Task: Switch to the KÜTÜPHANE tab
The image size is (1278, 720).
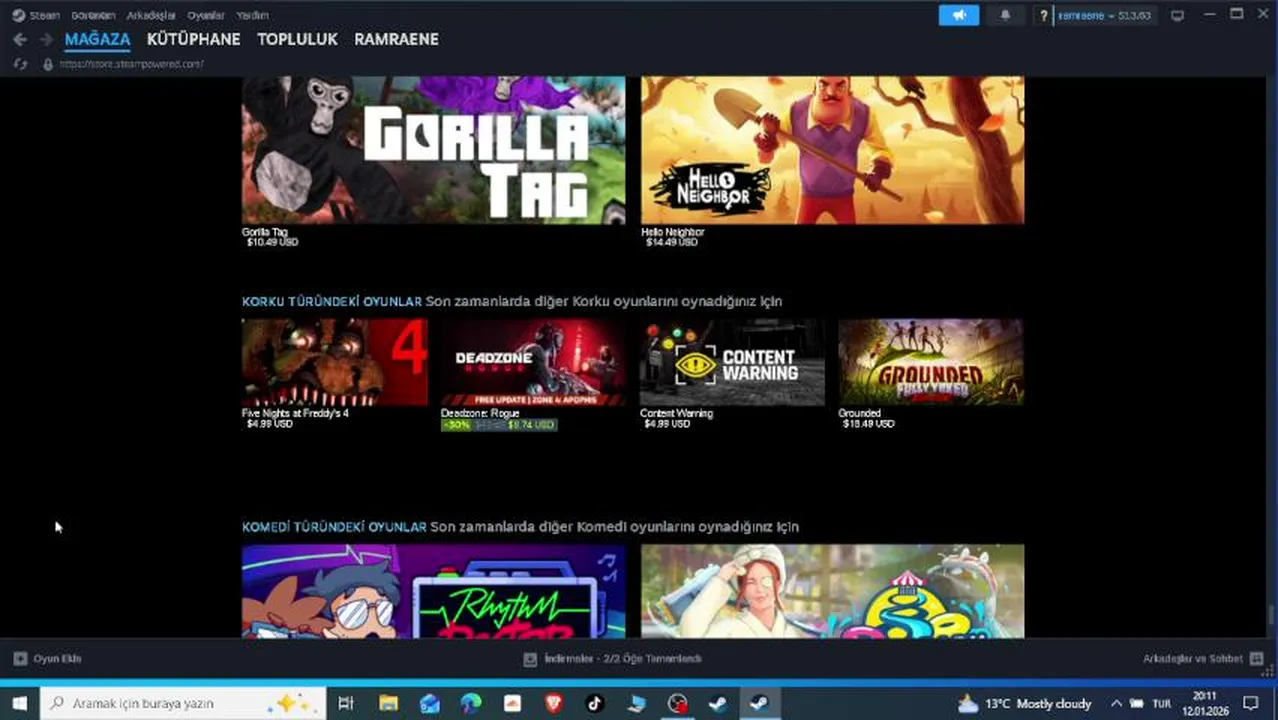Action: (193, 39)
